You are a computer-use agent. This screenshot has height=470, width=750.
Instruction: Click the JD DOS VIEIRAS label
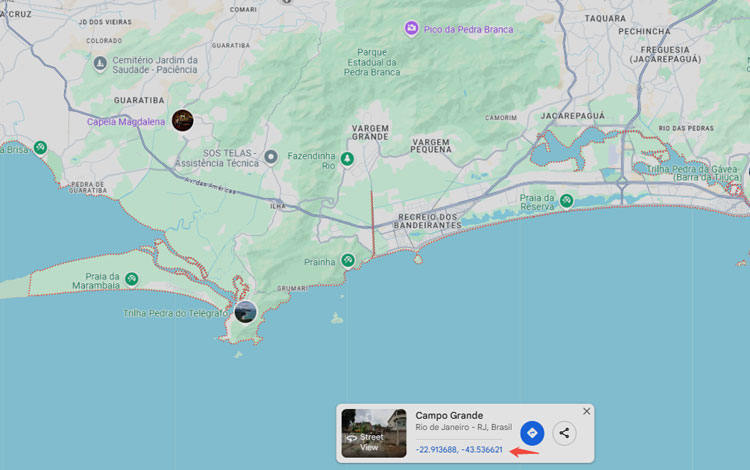[x=105, y=22]
